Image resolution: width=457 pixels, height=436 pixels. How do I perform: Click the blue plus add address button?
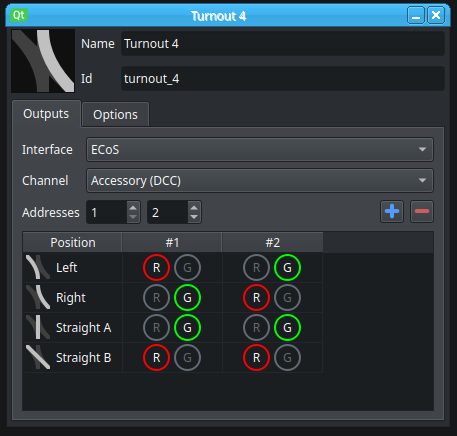coord(392,211)
